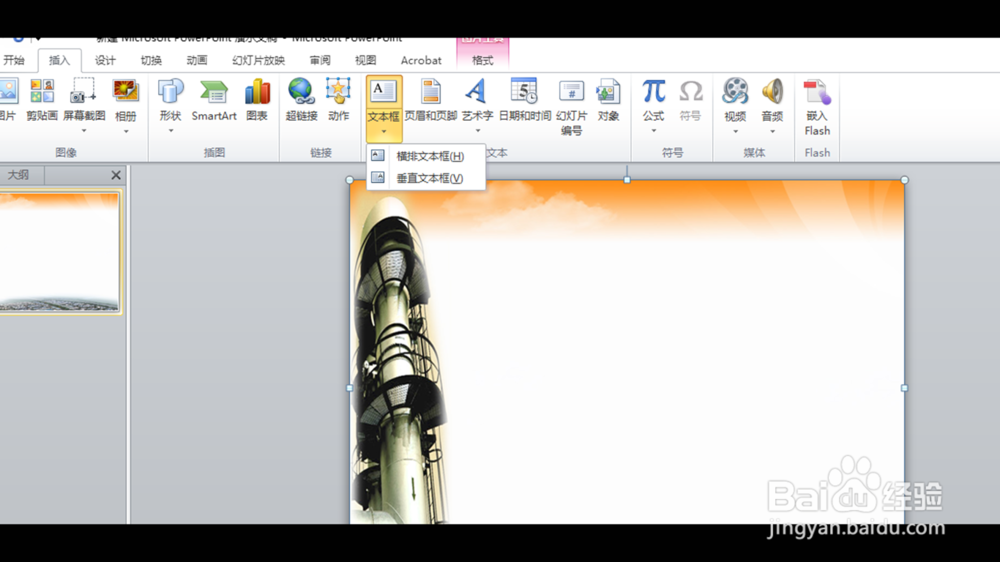Viewport: 1000px width, 562px height.
Task: Expand the 相册 dropdown arrow
Action: (x=126, y=131)
